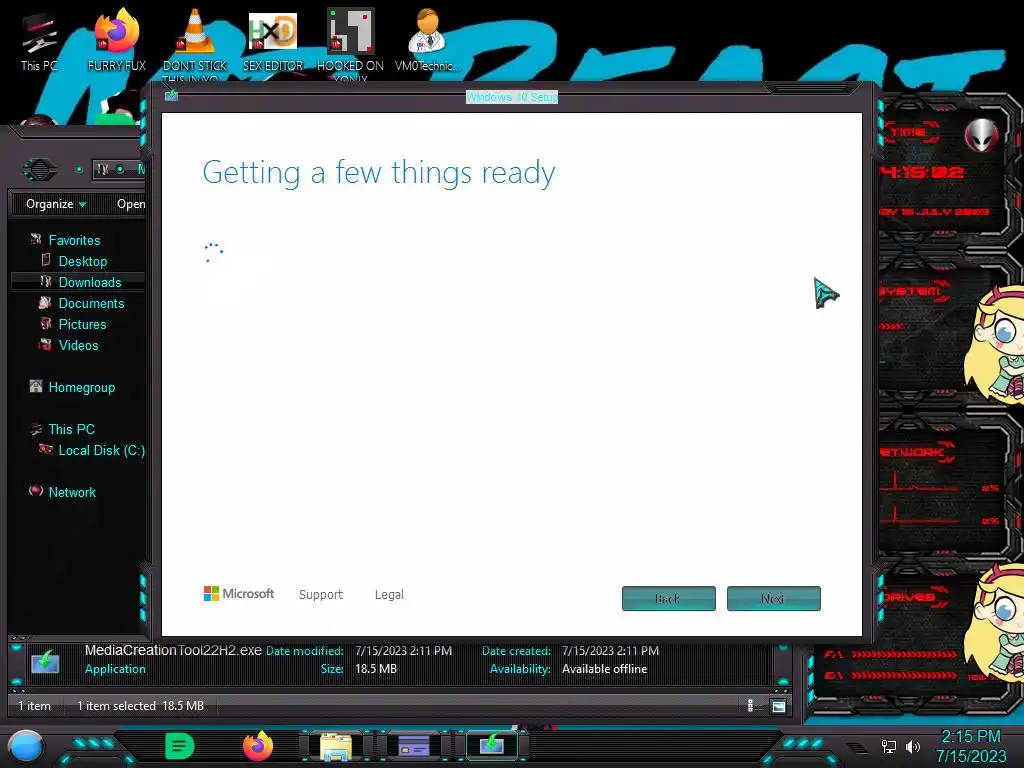Click the network tray icon
The height and width of the screenshot is (768, 1024).
pyautogui.click(x=889, y=746)
